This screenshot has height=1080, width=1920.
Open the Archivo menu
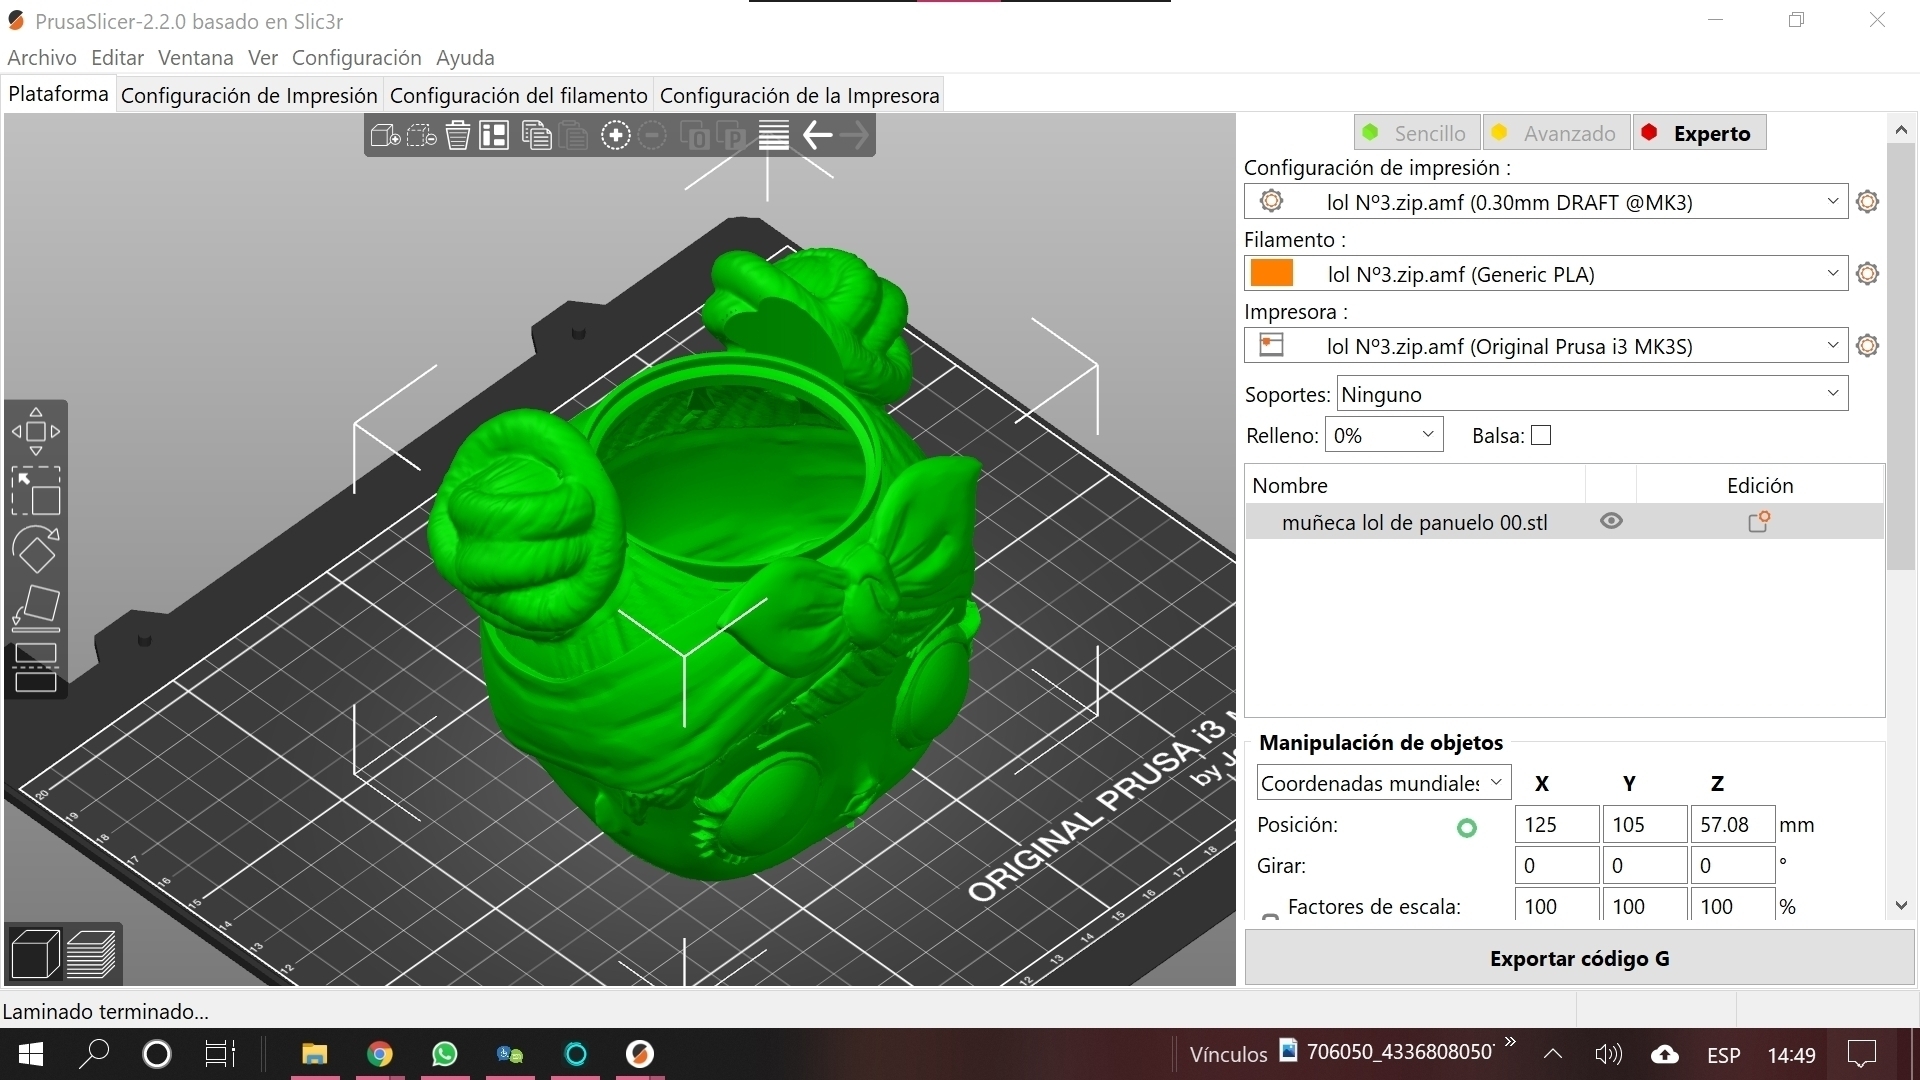click(42, 58)
